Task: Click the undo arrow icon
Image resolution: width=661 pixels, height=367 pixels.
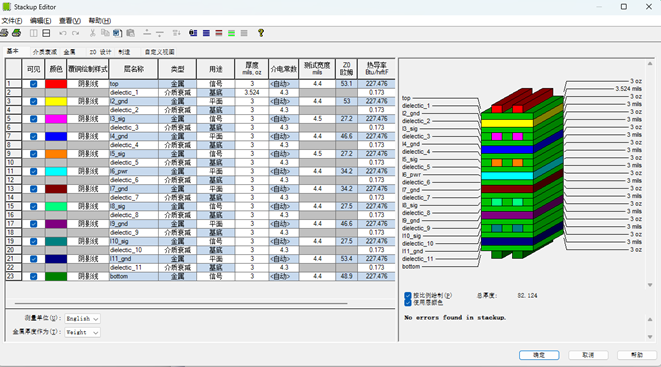Action: click(x=63, y=33)
